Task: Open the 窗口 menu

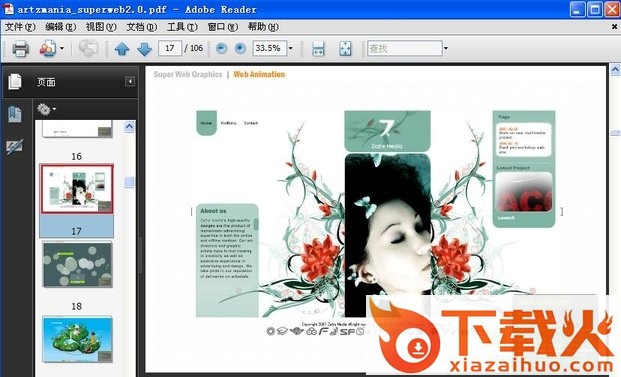Action: point(223,27)
